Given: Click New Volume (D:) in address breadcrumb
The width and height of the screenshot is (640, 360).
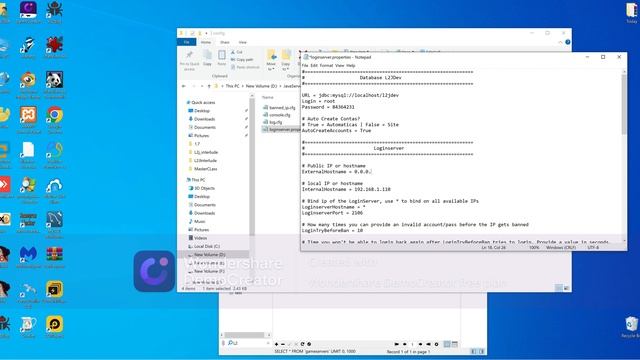Looking at the screenshot, I should [261, 86].
